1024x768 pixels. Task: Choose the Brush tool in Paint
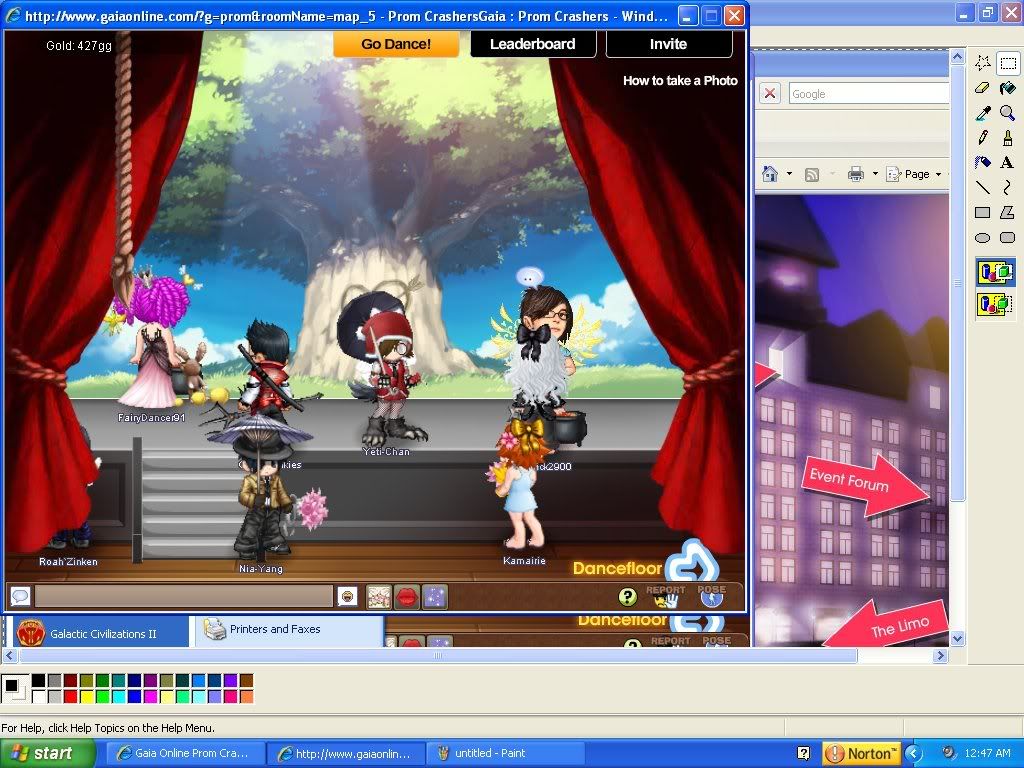[x=1008, y=138]
